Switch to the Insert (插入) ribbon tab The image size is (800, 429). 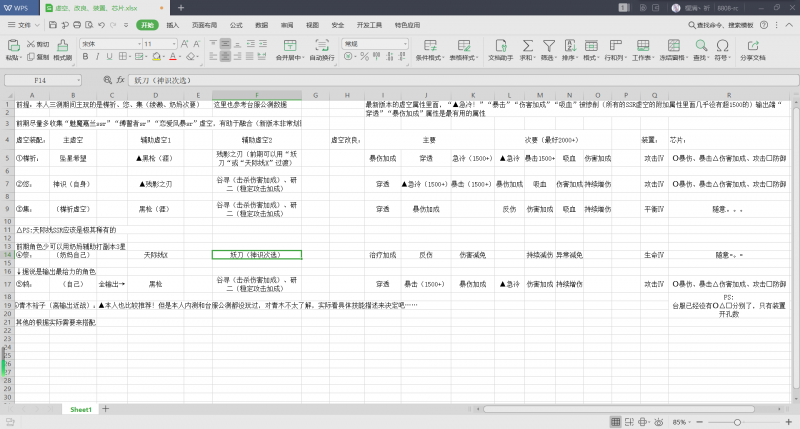pyautogui.click(x=173, y=23)
